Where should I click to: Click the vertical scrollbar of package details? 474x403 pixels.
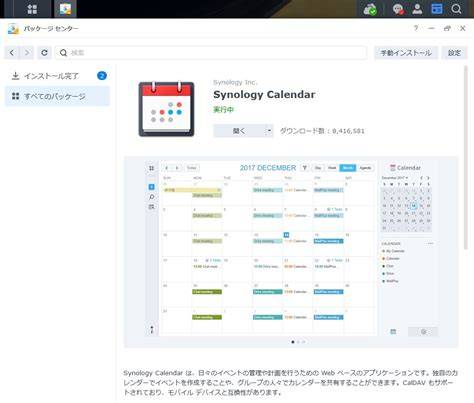[466, 157]
